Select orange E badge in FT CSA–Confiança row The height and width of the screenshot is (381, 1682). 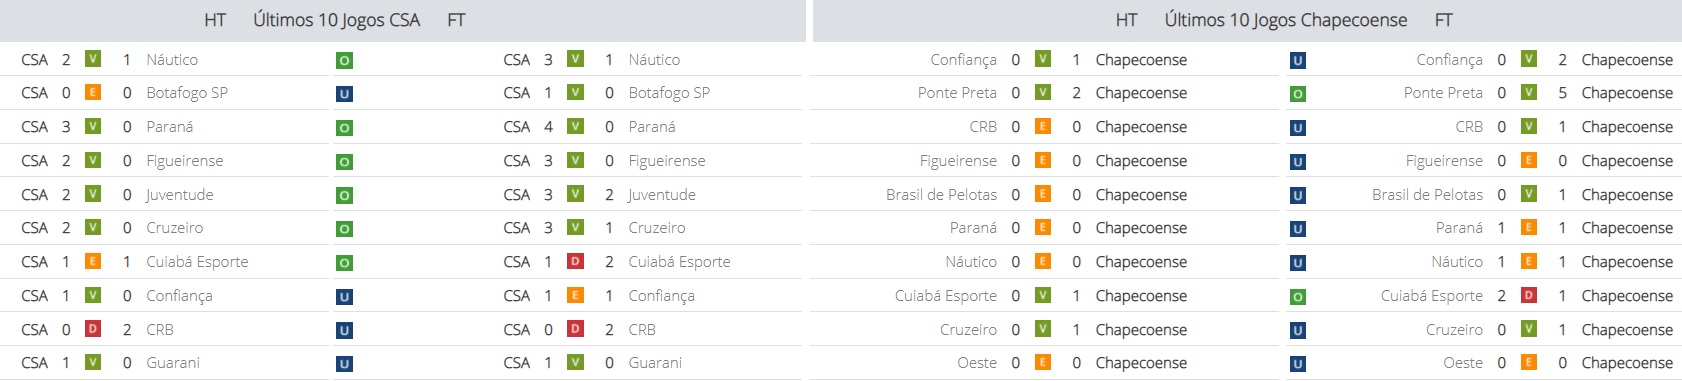tap(575, 295)
